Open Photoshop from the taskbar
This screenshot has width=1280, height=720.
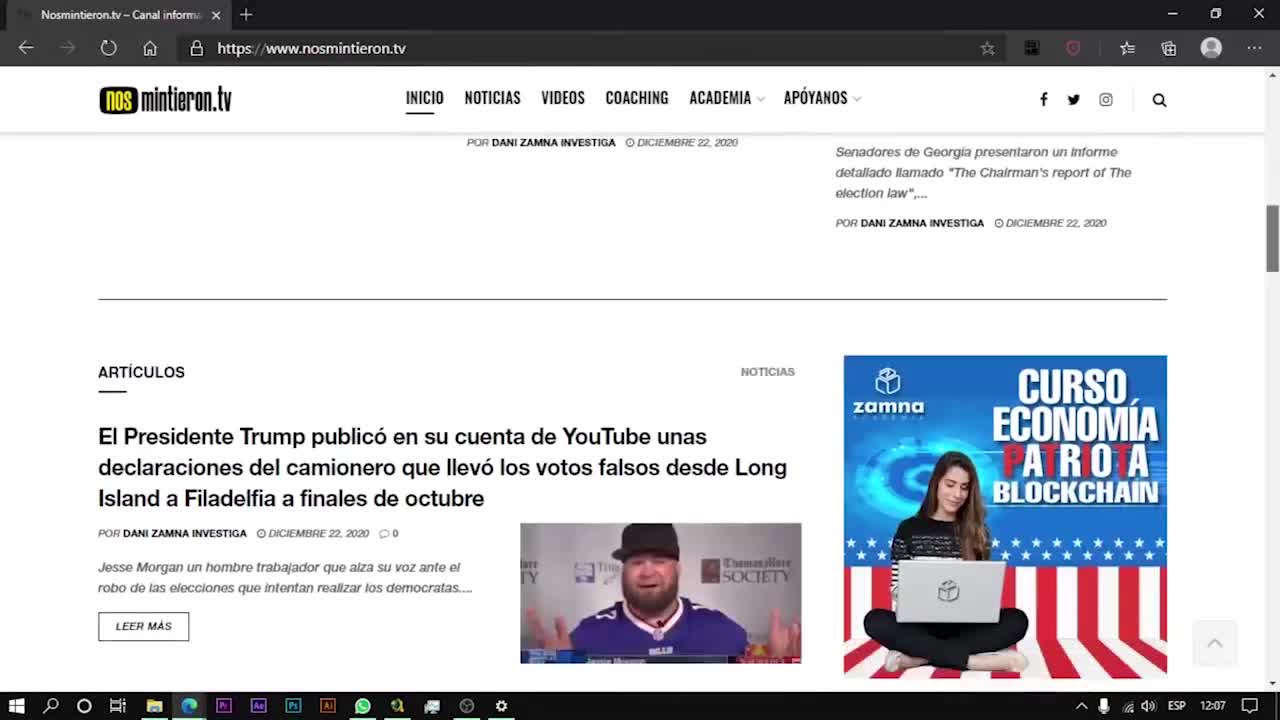click(293, 705)
